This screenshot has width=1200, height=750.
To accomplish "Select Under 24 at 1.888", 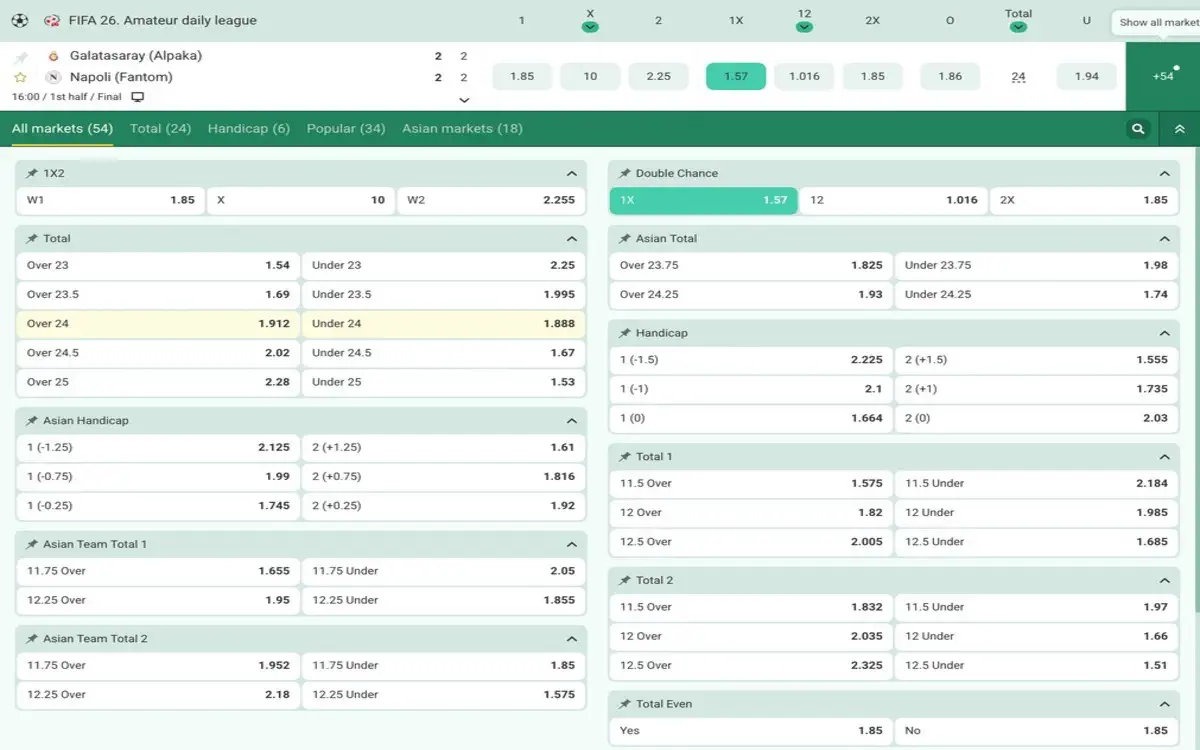I will click(x=444, y=323).
